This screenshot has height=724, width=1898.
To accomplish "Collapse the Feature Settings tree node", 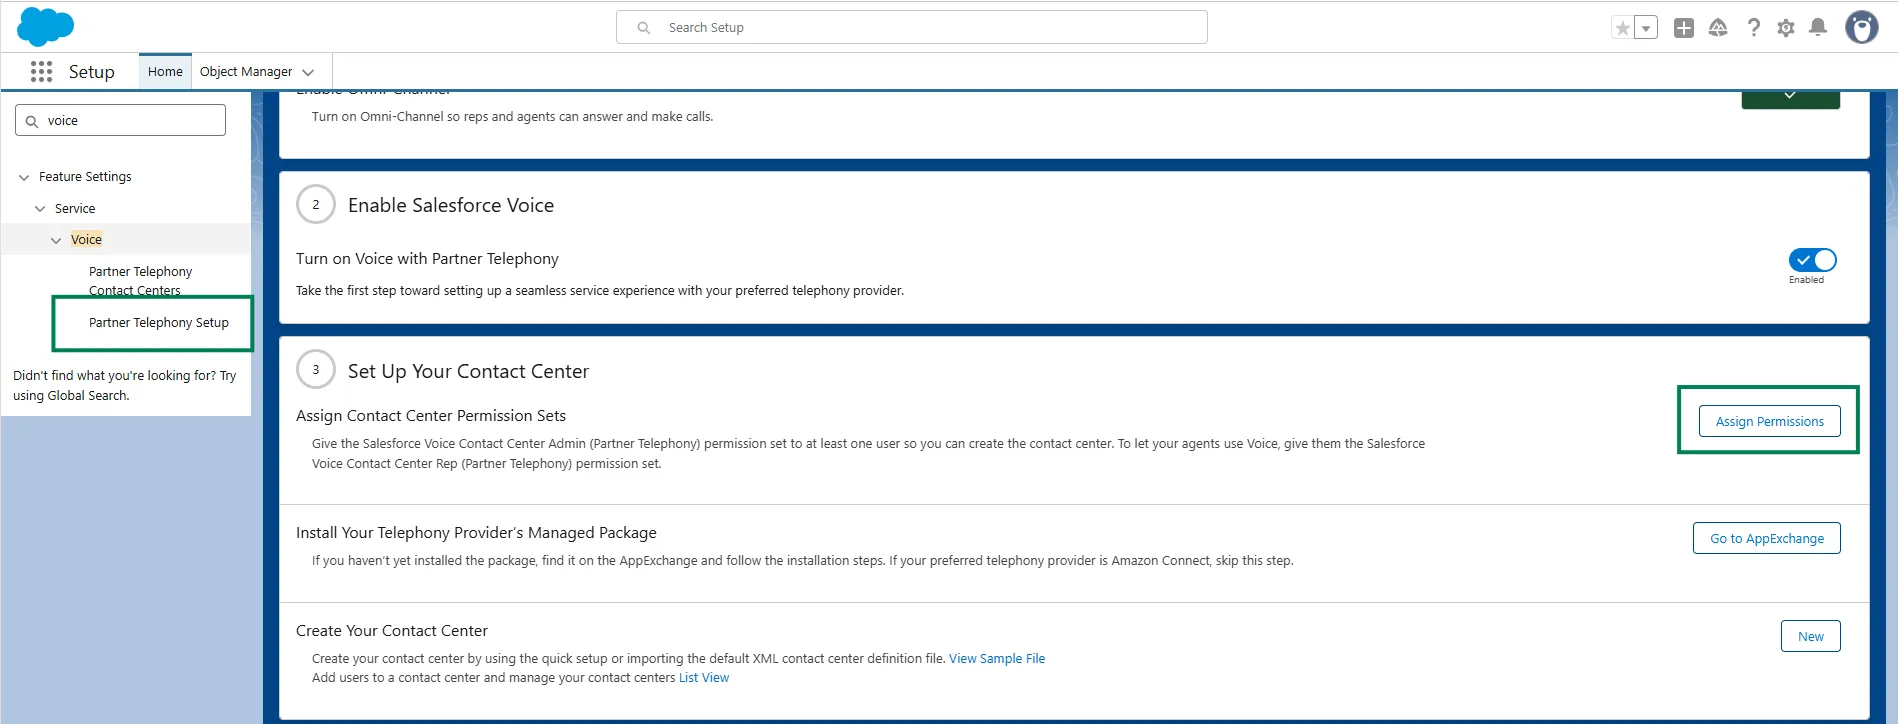I will tap(24, 177).
